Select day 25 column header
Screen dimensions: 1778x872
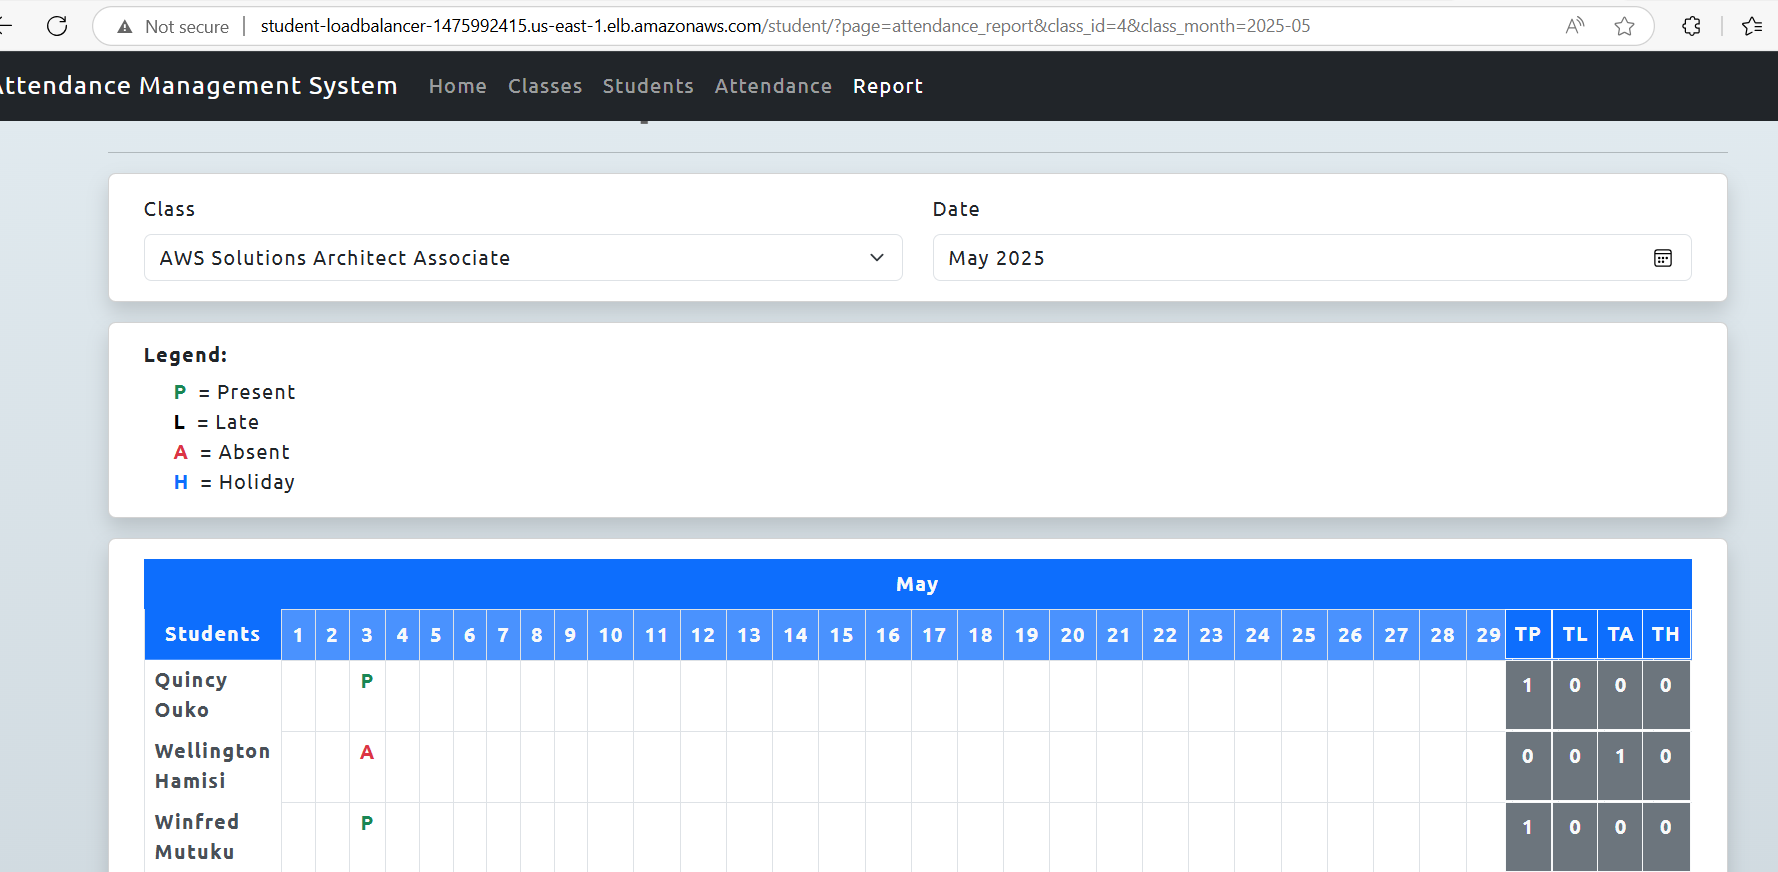1304,635
